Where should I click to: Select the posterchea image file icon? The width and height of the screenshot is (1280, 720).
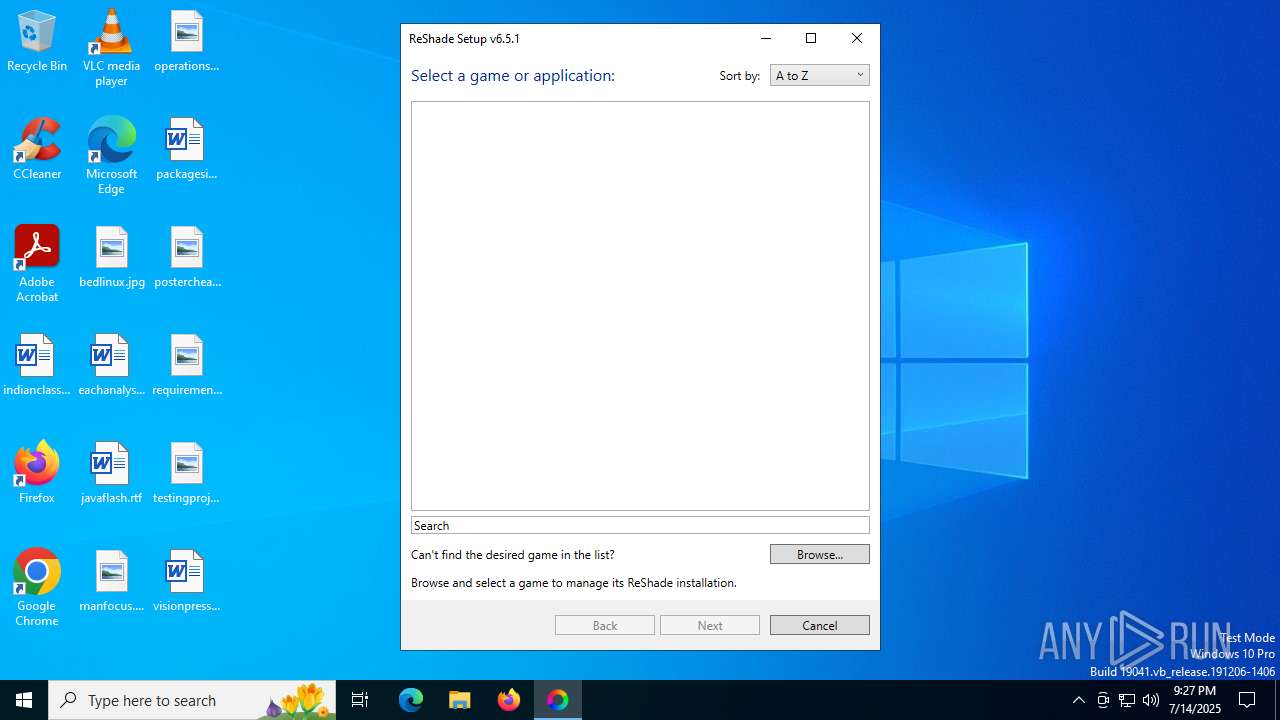point(187,258)
